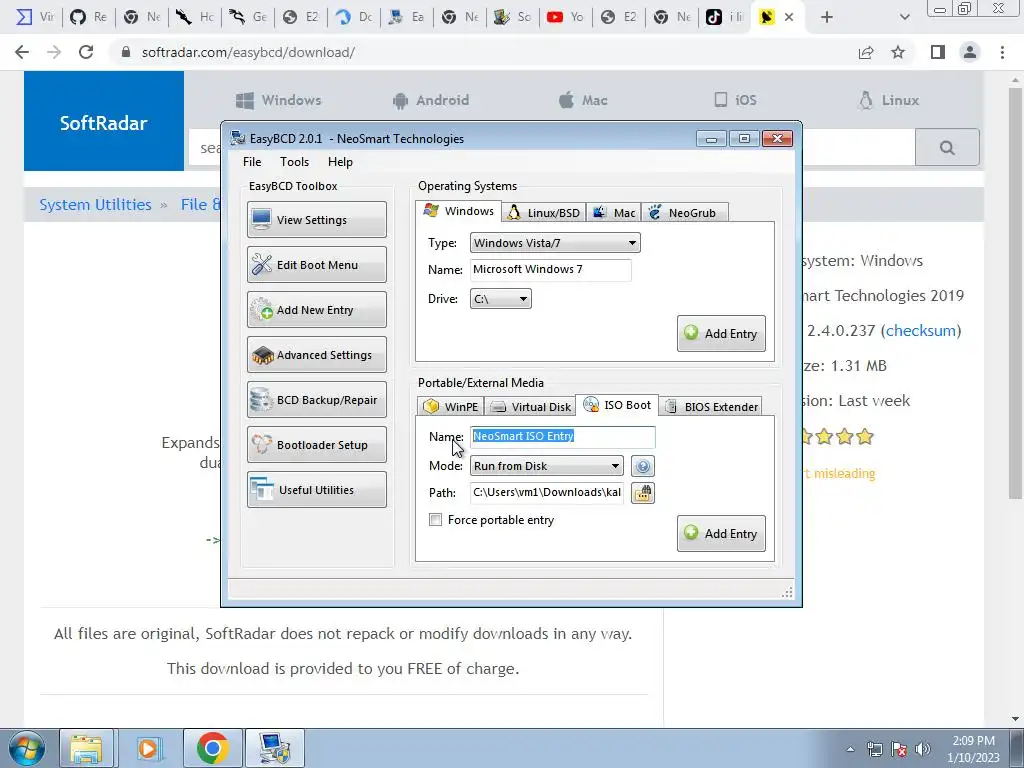The height and width of the screenshot is (768, 1024).
Task: Open the Windows Start menu
Action: [26, 748]
